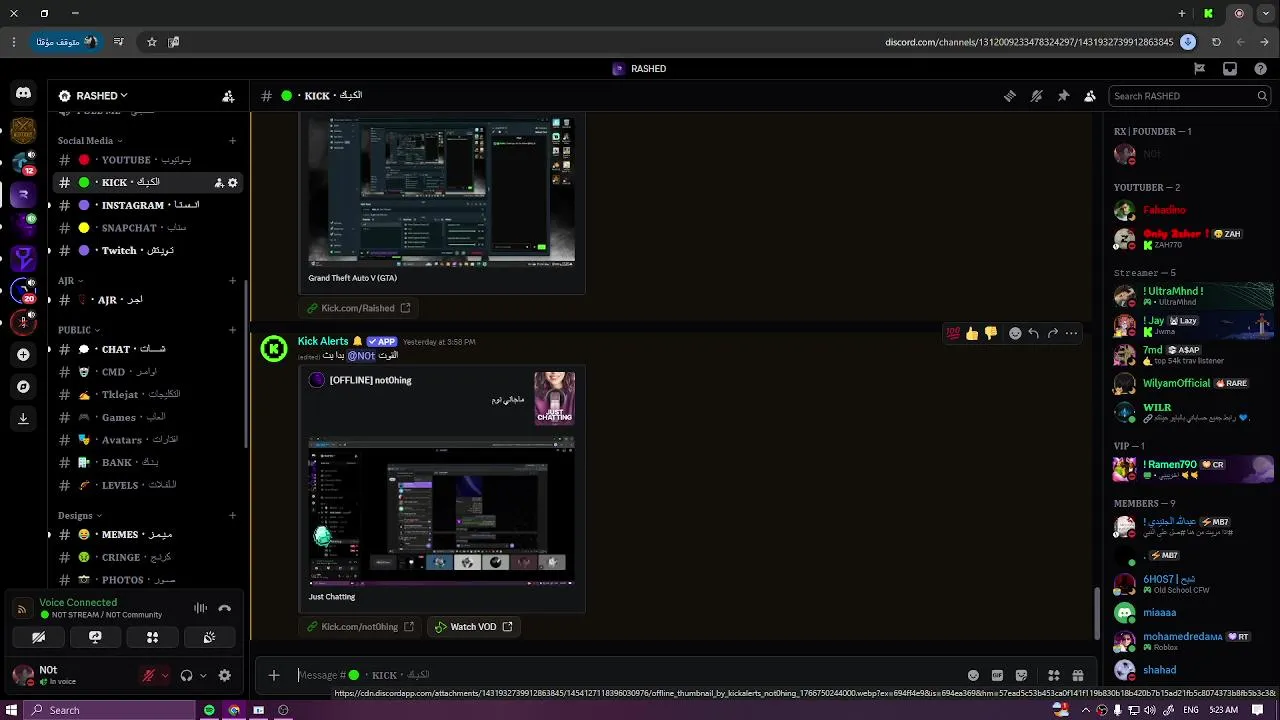This screenshot has width=1280, height=720.
Task: Open the SNAPCHAT channel
Action: tap(148, 228)
